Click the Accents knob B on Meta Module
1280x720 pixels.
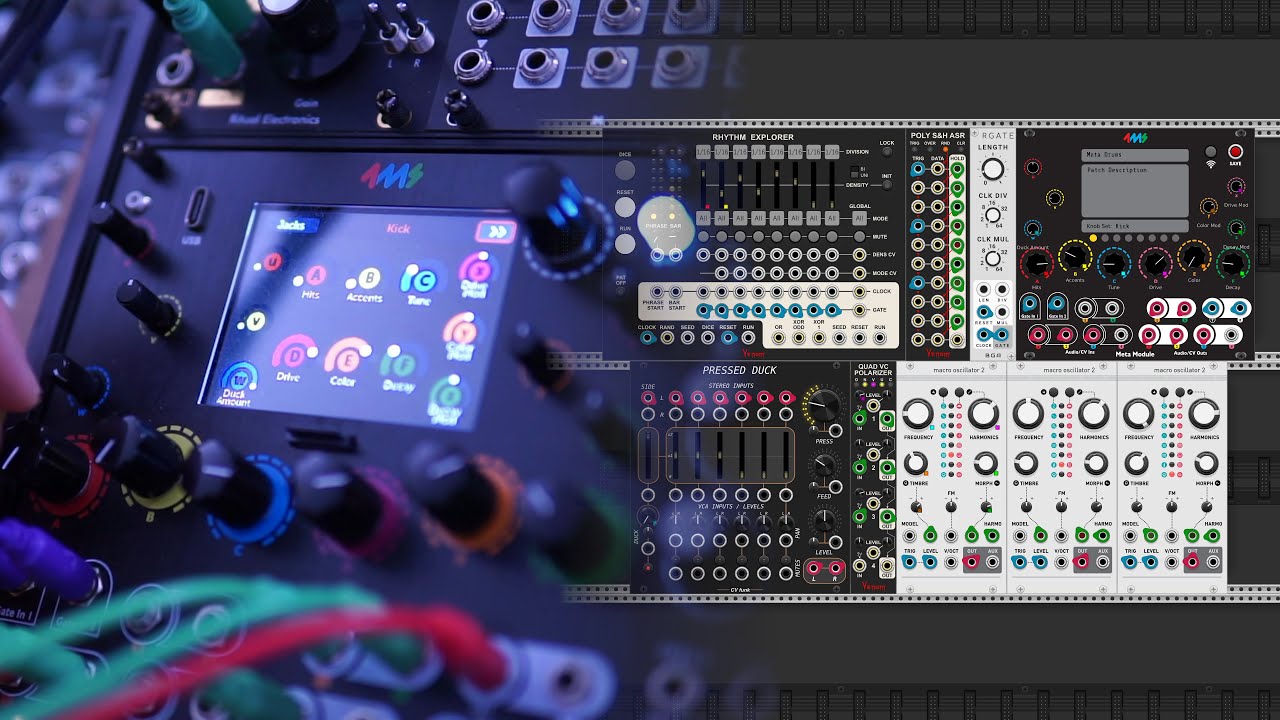click(x=1075, y=256)
